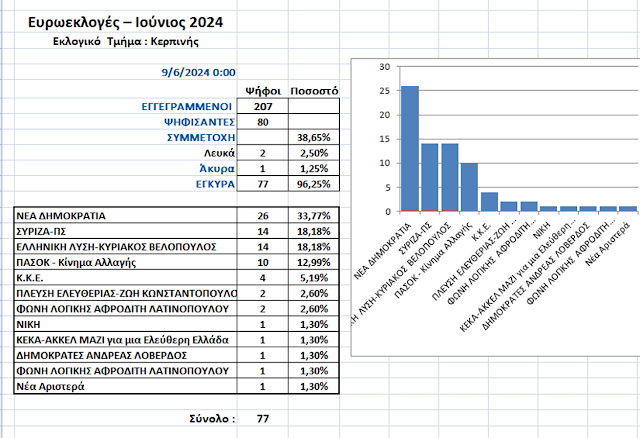This screenshot has width=640, height=438.
Task: Select the title cell Ευρωεκλογές – Ιούνιος 2024
Action: (125, 22)
